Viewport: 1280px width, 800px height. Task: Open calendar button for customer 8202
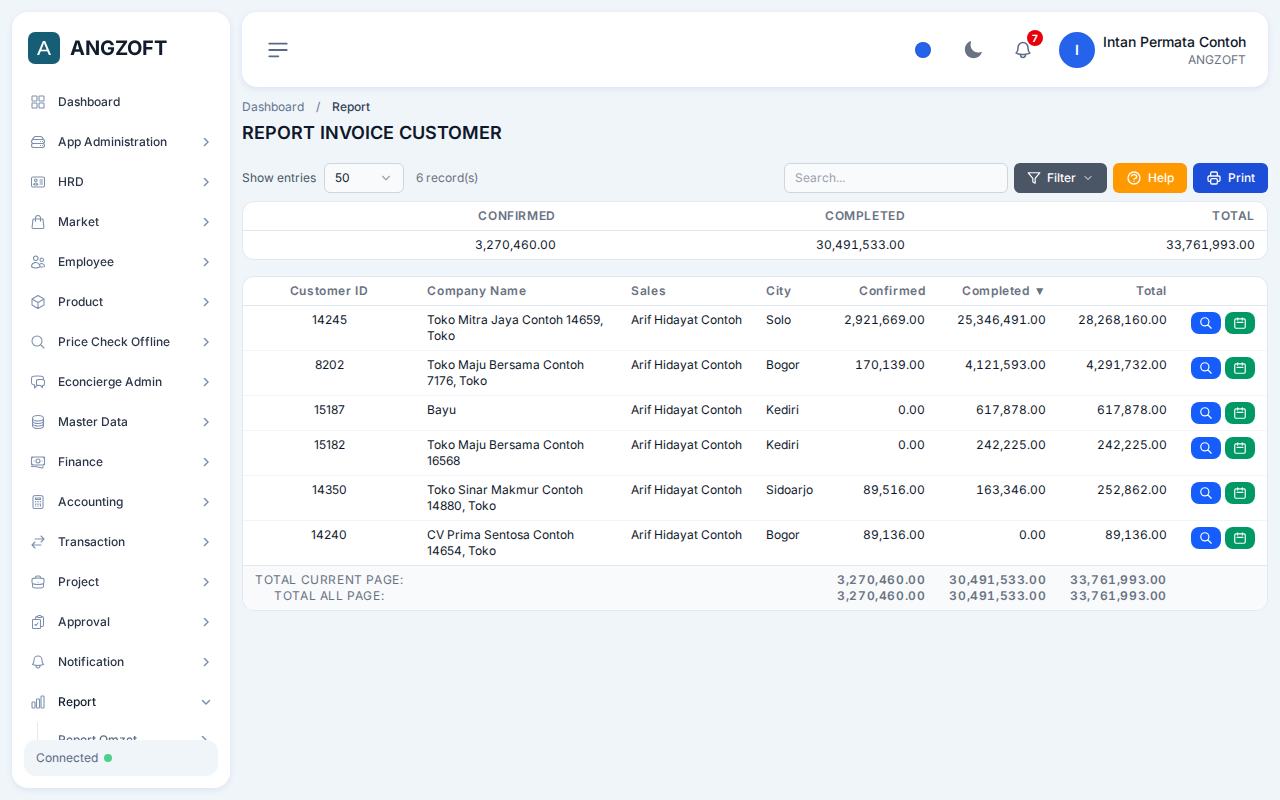click(x=1240, y=368)
